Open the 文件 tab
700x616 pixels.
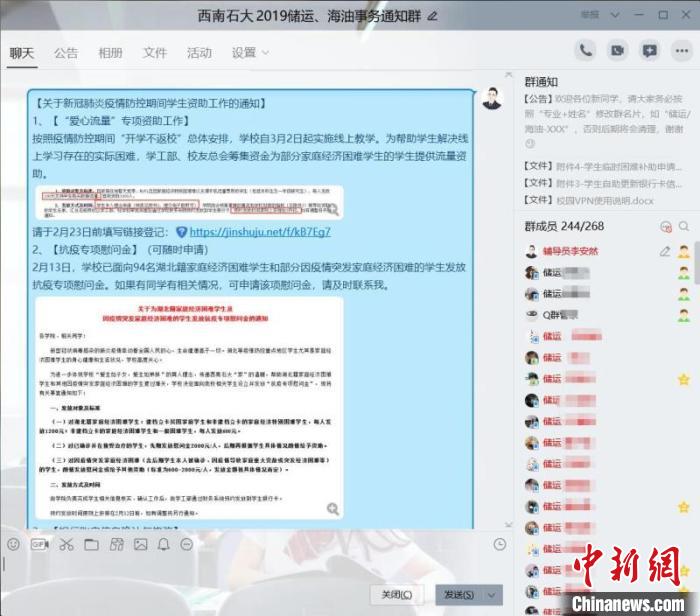point(154,53)
